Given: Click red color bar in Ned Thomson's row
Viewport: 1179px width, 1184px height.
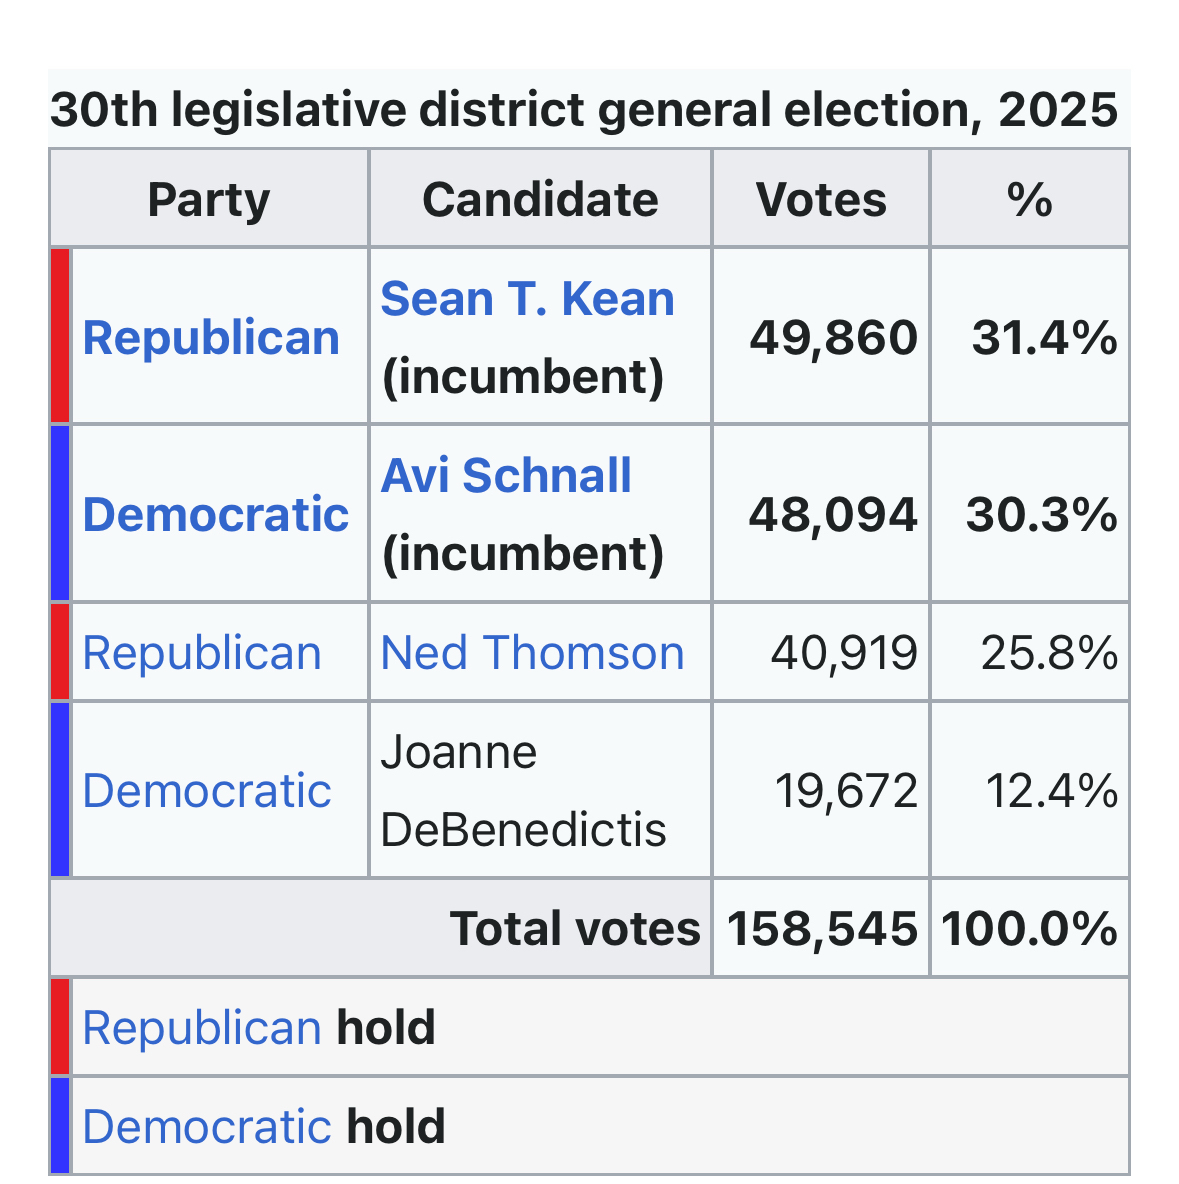Looking at the screenshot, I should click(x=60, y=652).
